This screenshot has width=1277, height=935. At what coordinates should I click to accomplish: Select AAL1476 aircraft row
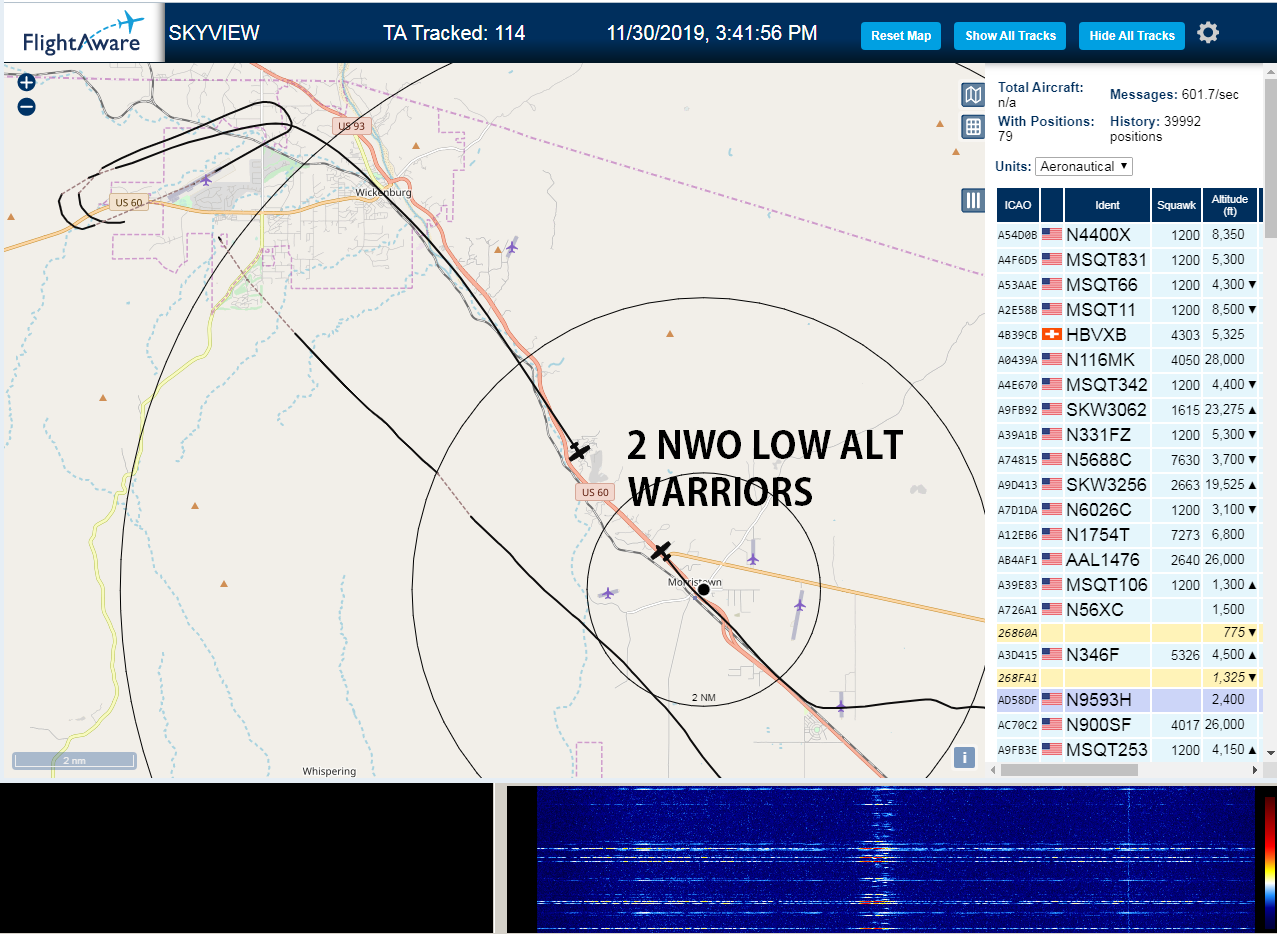pos(1128,559)
